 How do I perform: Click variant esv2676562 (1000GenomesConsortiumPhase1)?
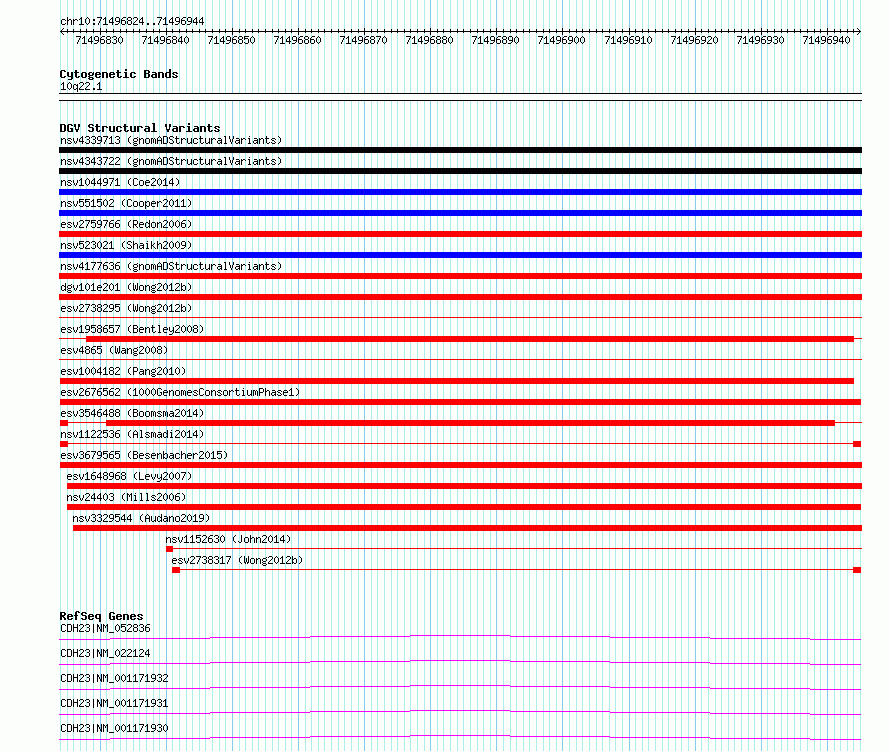[180, 392]
